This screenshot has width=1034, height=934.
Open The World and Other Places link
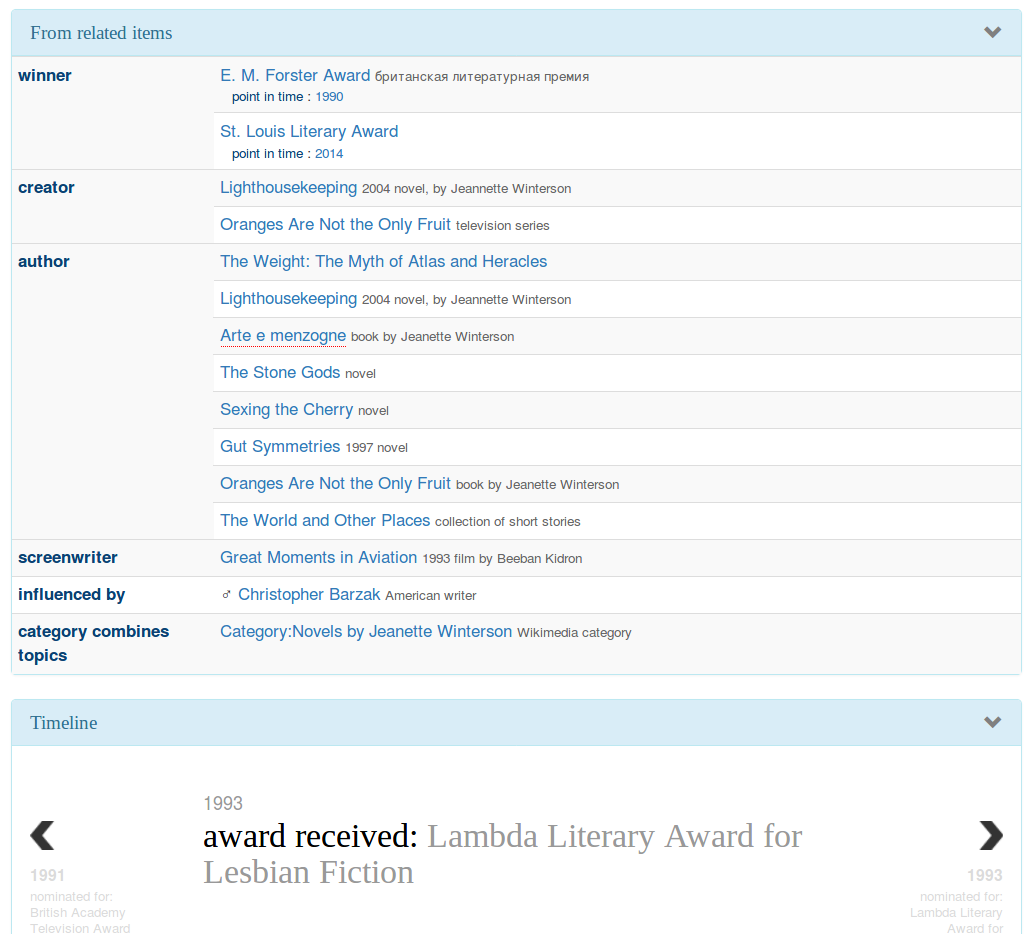click(324, 520)
